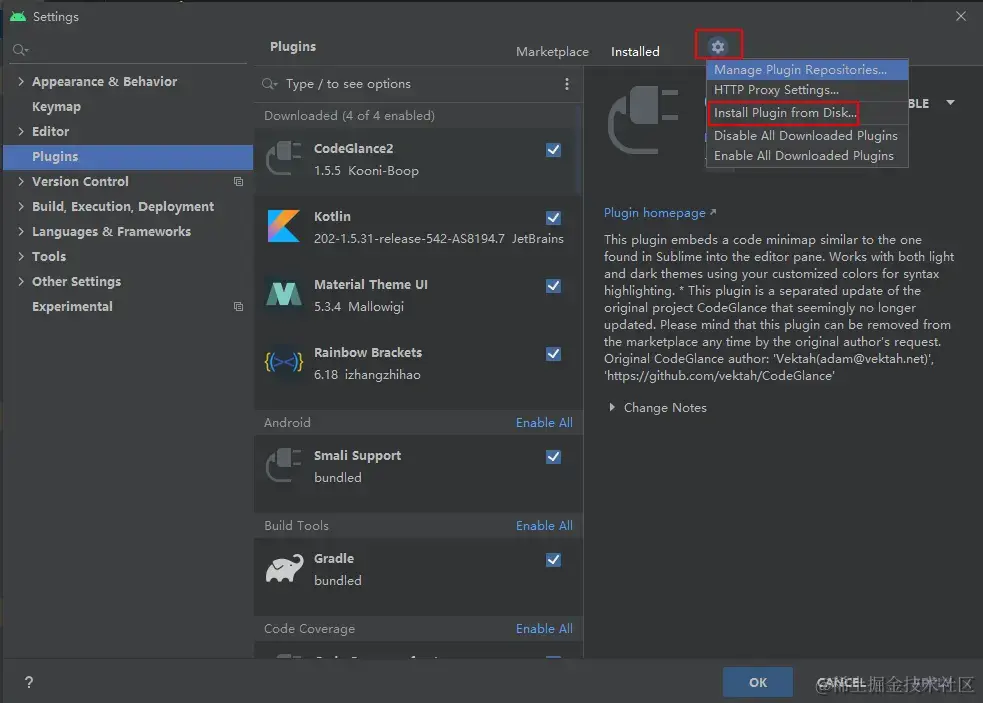Select Manage Plugin Repositories menu item
Image resolution: width=983 pixels, height=703 pixels.
[807, 70]
